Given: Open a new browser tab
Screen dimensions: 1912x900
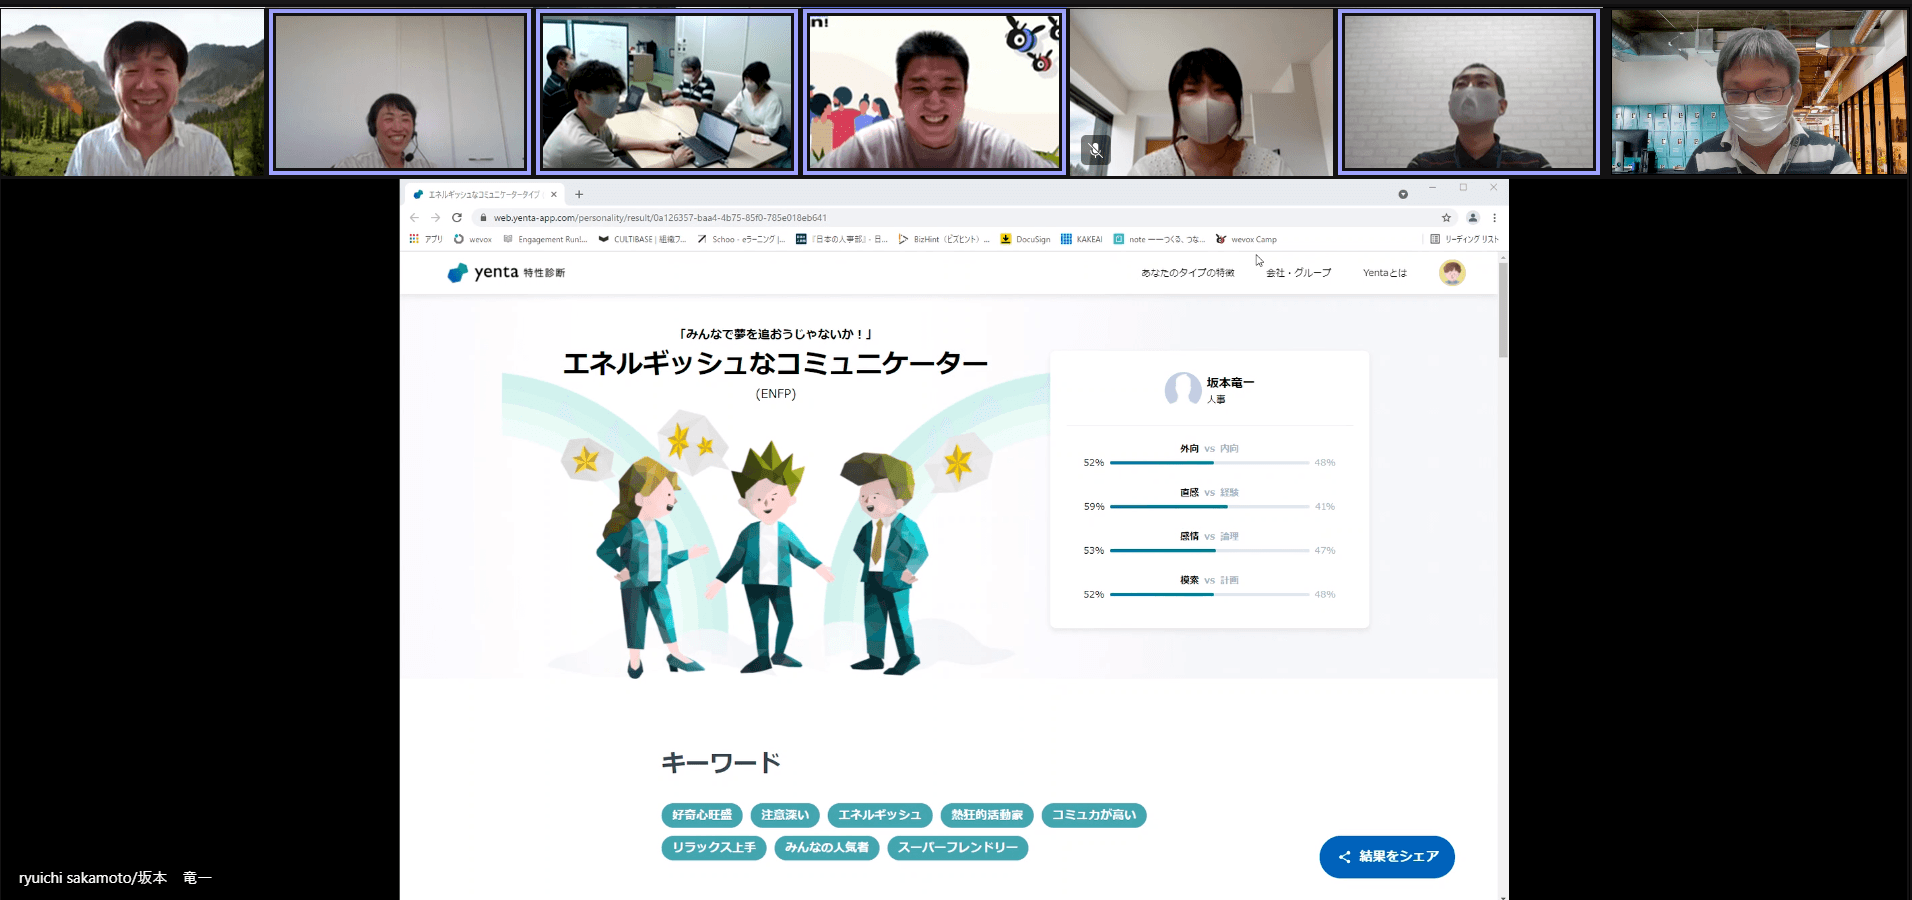Looking at the screenshot, I should [579, 194].
